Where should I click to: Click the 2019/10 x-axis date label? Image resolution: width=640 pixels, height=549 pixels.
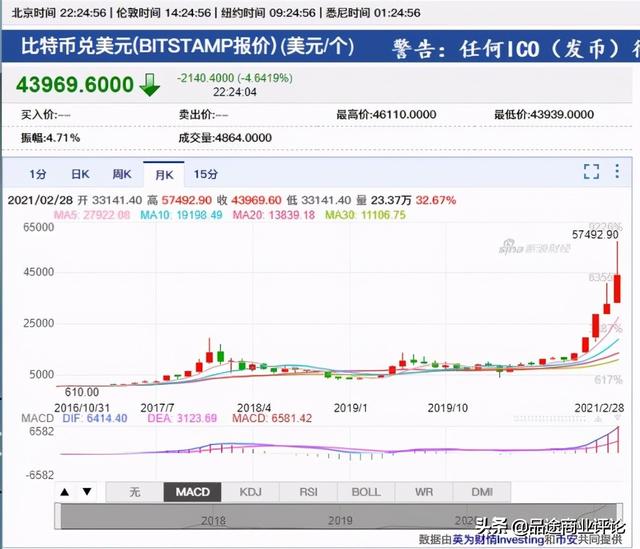pyautogui.click(x=447, y=408)
